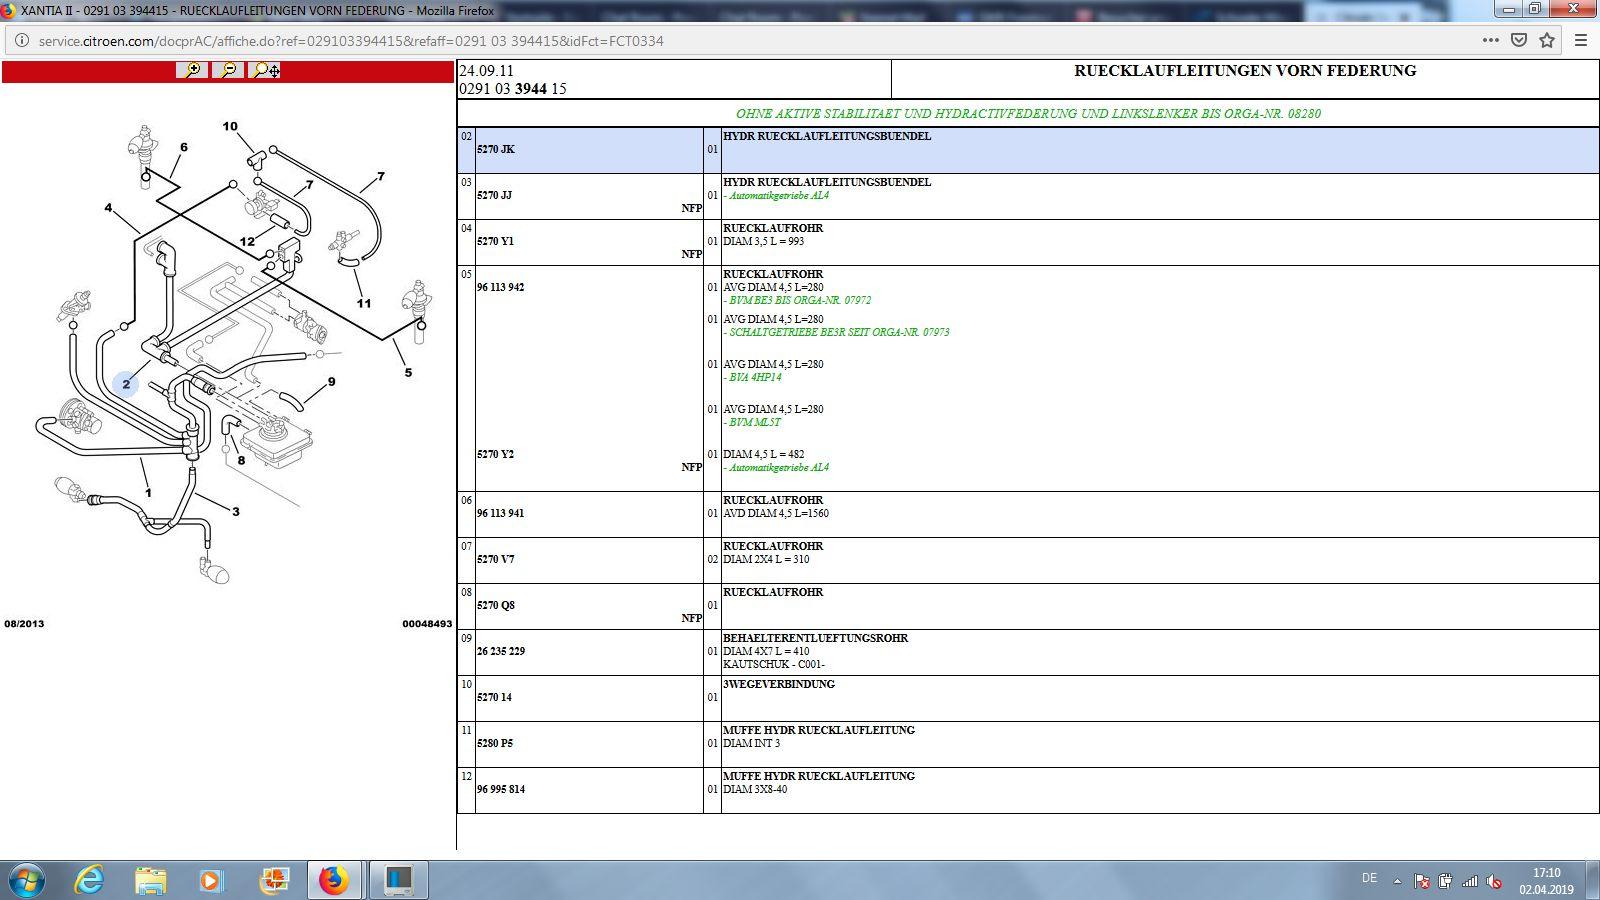Click the DIAM 2X4 L = 310 text
This screenshot has width=1600, height=900.
pos(766,559)
